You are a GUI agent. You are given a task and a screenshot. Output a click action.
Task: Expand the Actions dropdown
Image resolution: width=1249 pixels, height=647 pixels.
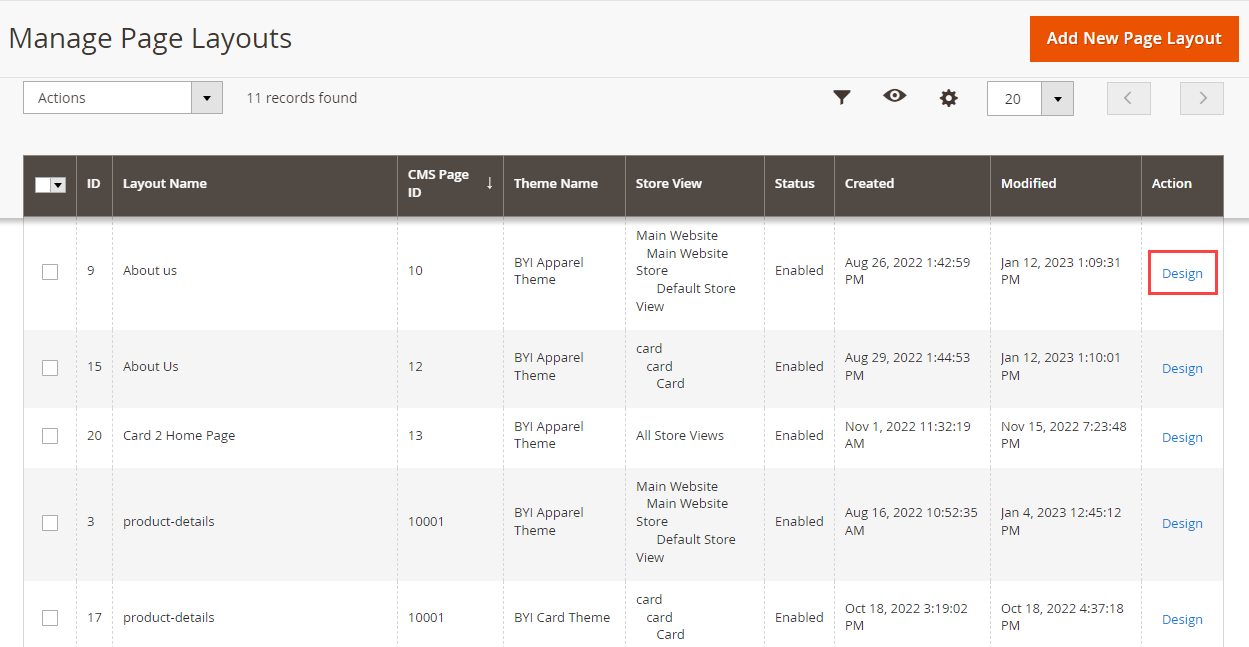(x=206, y=98)
